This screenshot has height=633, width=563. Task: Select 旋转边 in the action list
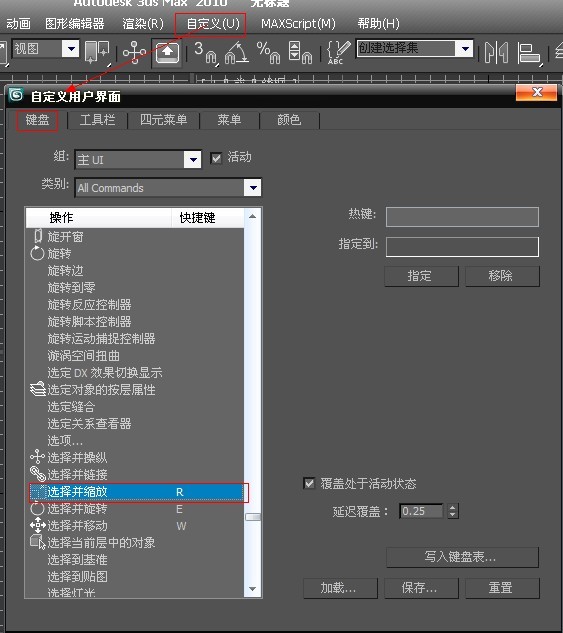(136, 270)
